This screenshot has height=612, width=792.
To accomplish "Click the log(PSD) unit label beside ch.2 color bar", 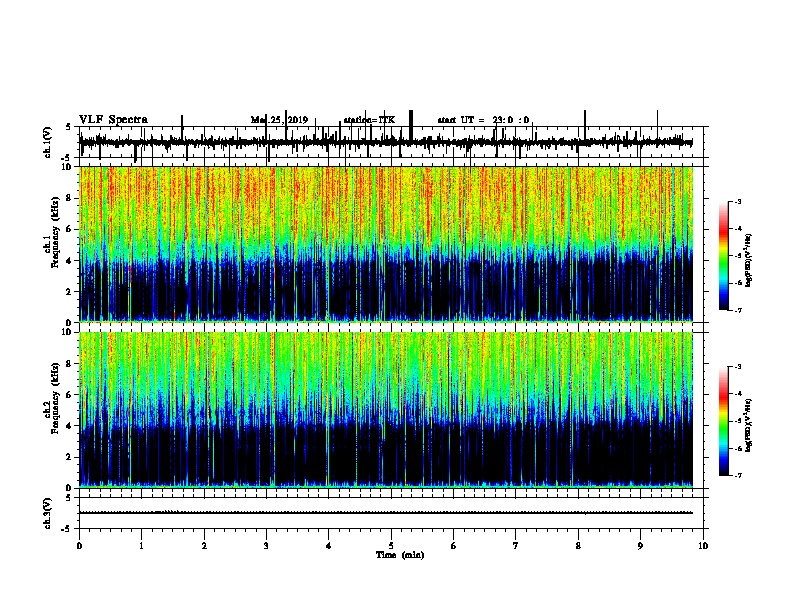I will point(748,425).
